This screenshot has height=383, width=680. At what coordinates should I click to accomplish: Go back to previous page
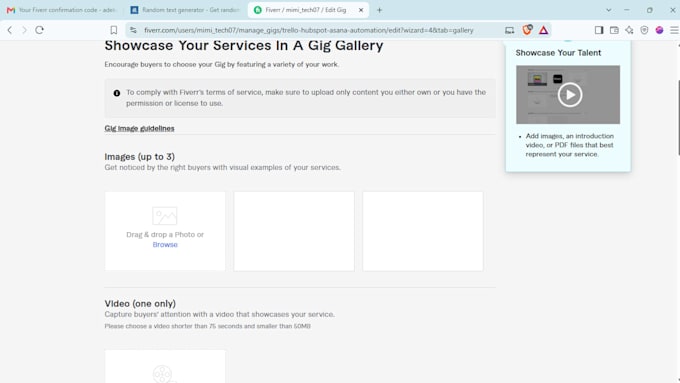(x=10, y=30)
